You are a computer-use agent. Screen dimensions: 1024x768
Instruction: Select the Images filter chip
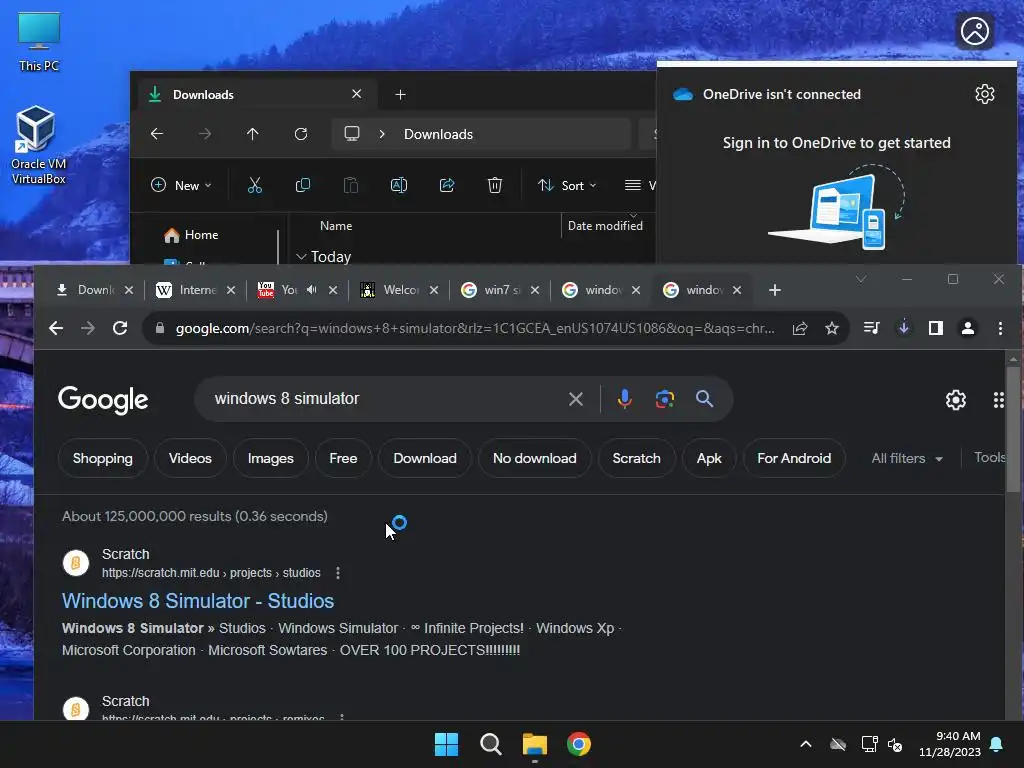tap(270, 458)
